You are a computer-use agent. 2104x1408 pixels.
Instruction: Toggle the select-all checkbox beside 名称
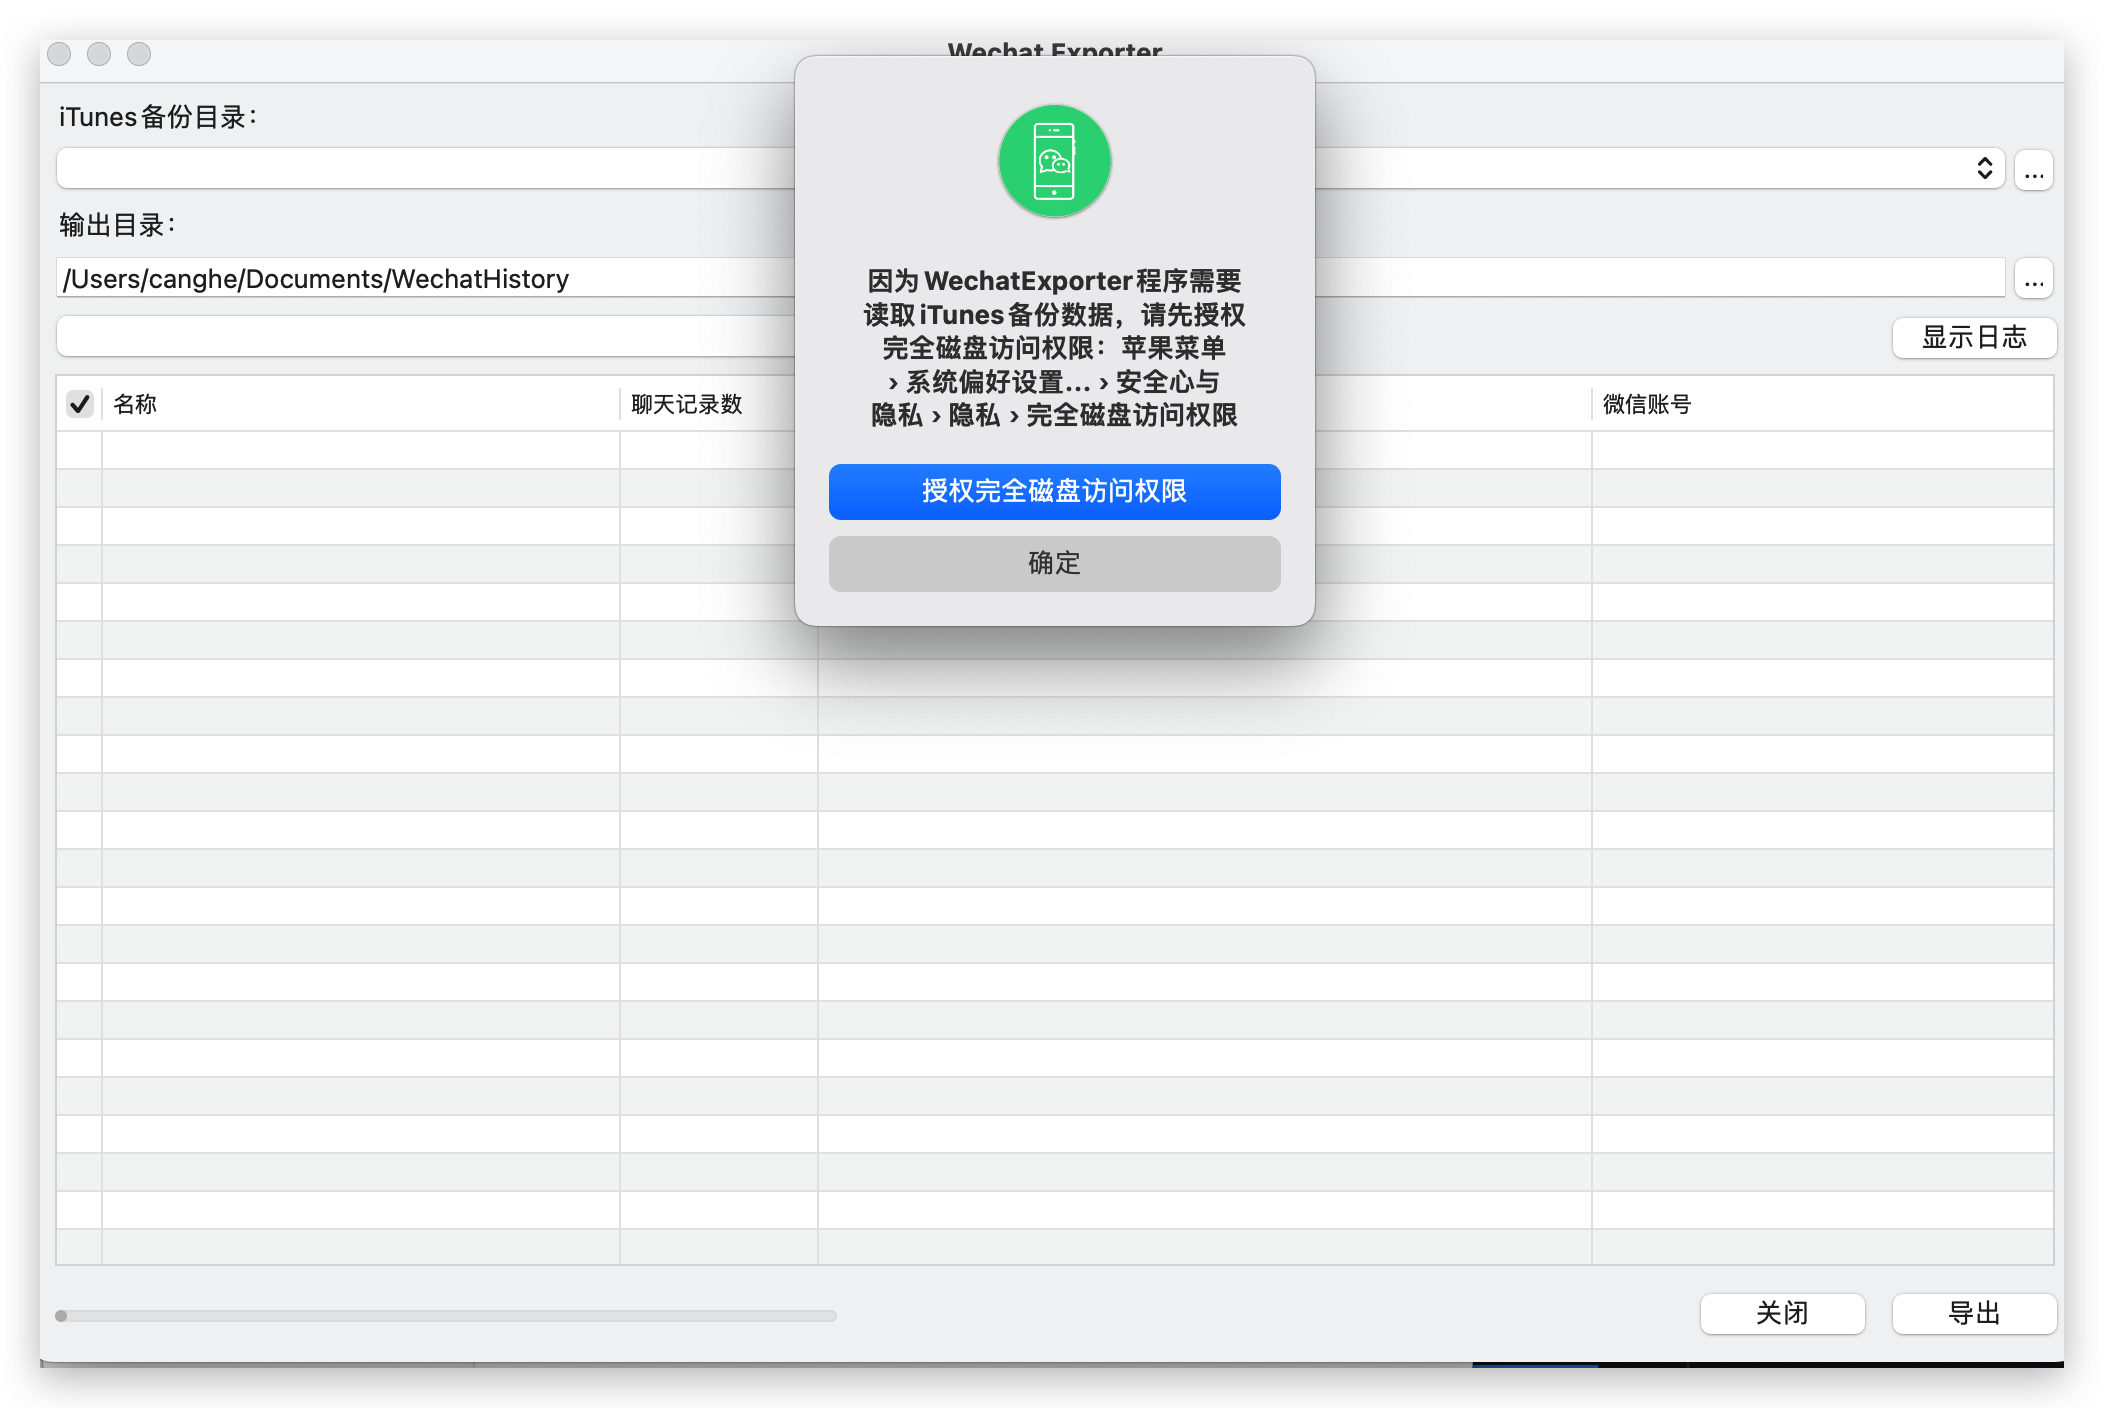point(80,404)
